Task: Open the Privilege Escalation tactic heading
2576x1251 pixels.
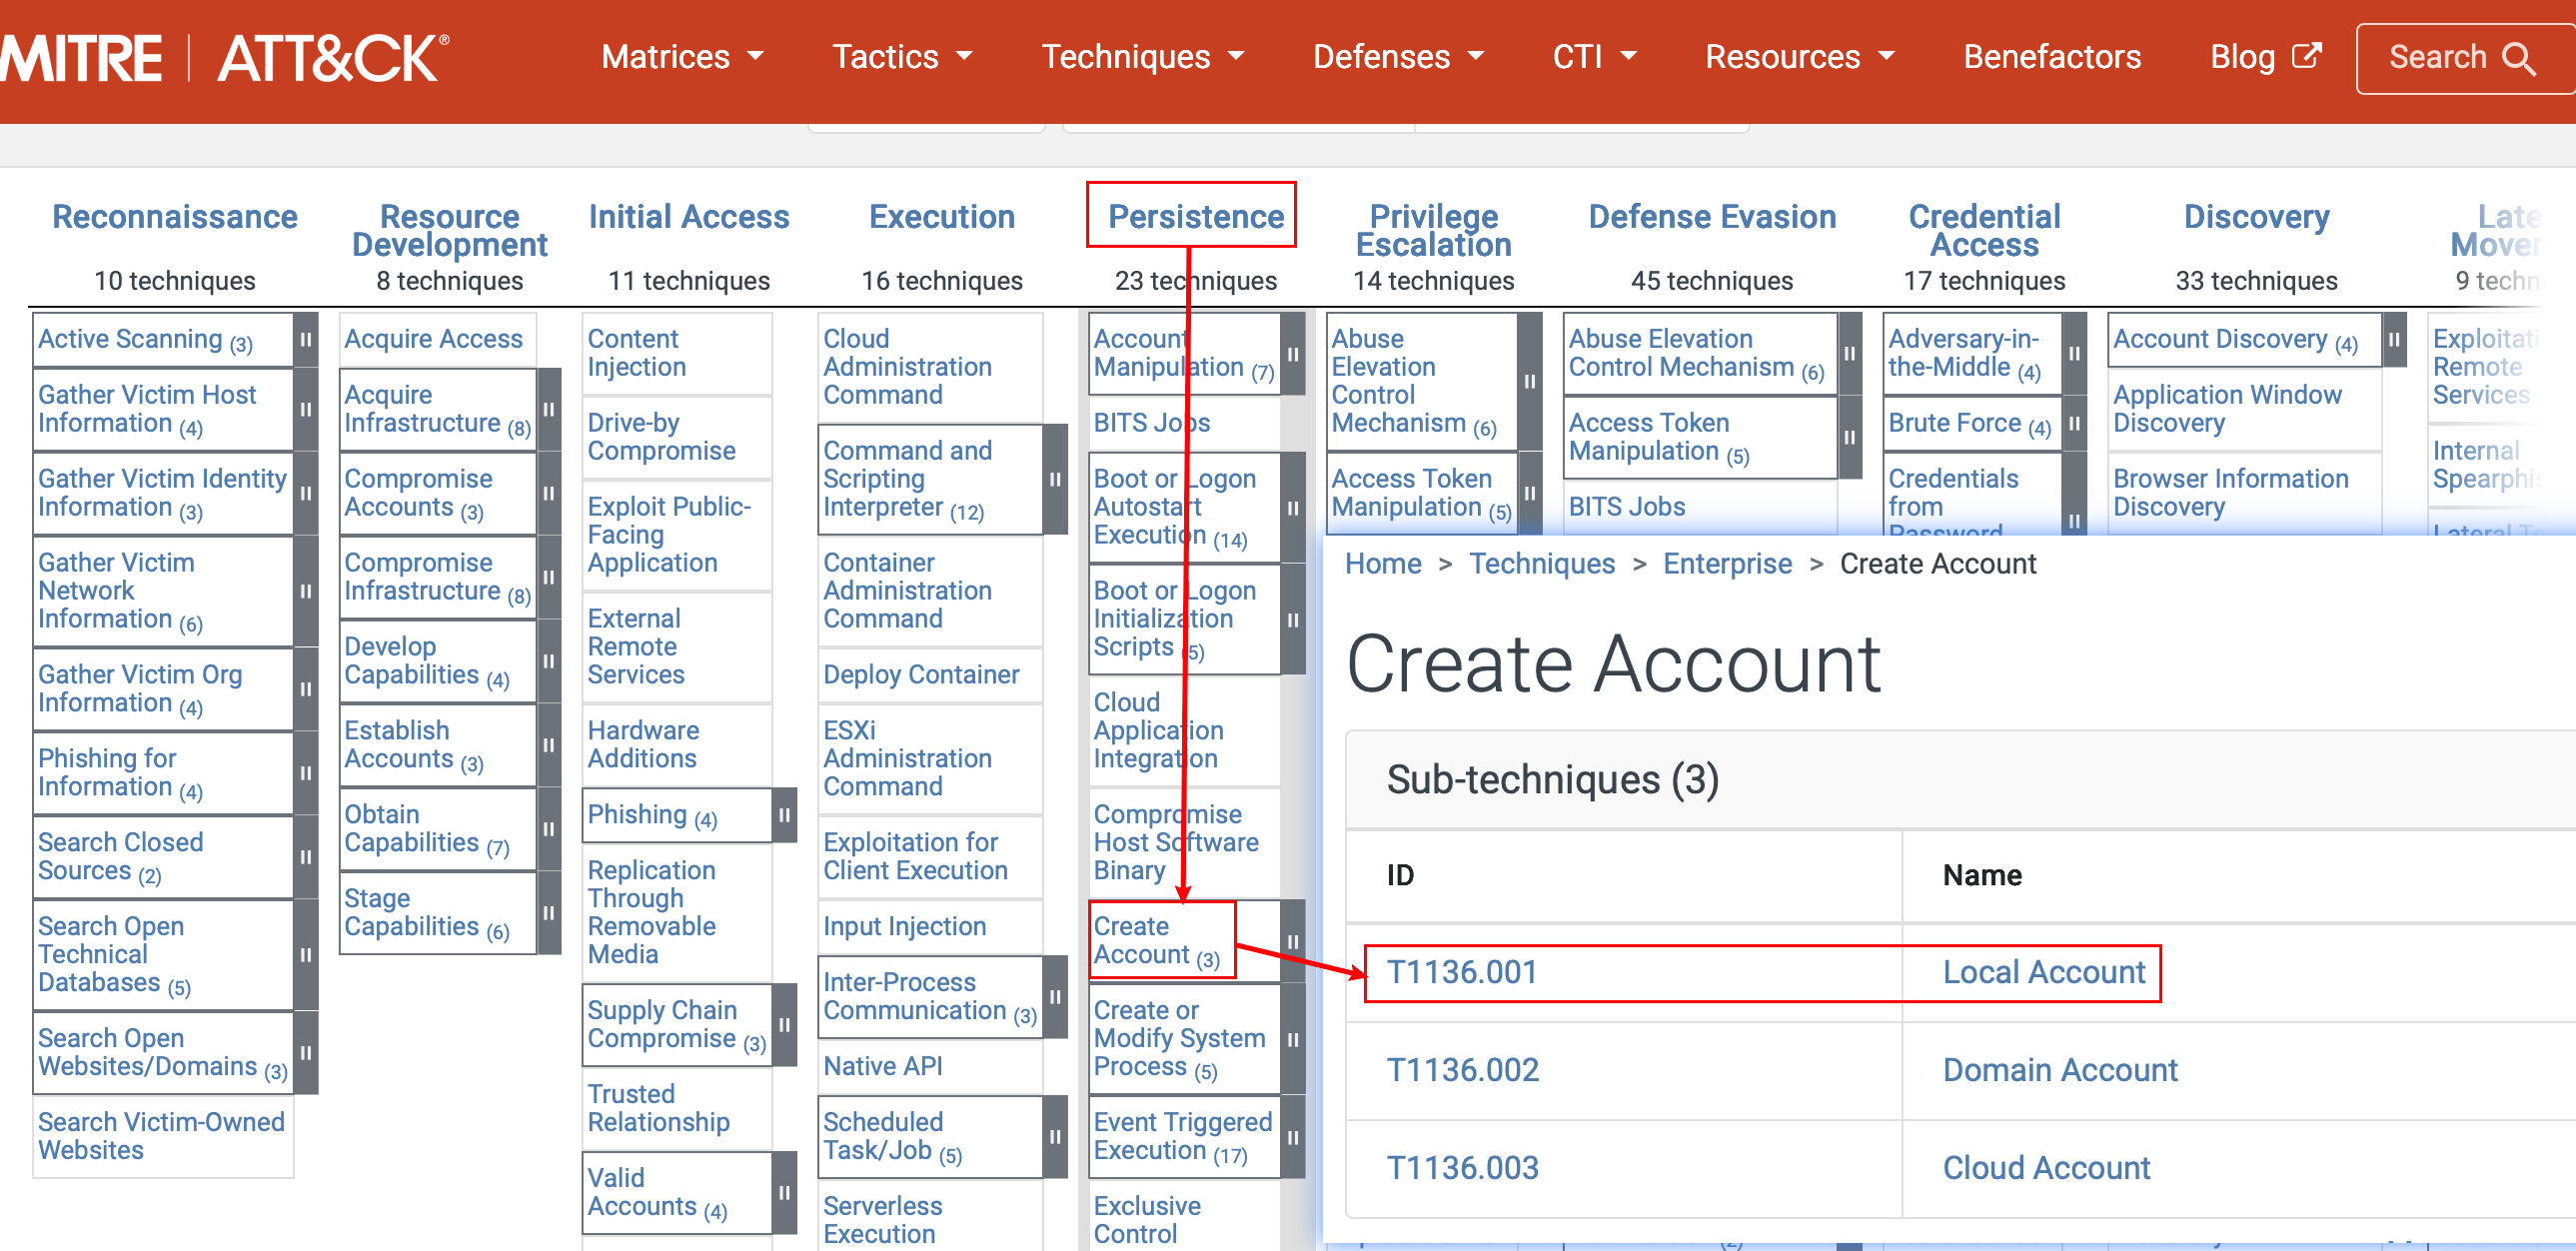Action: (1434, 231)
